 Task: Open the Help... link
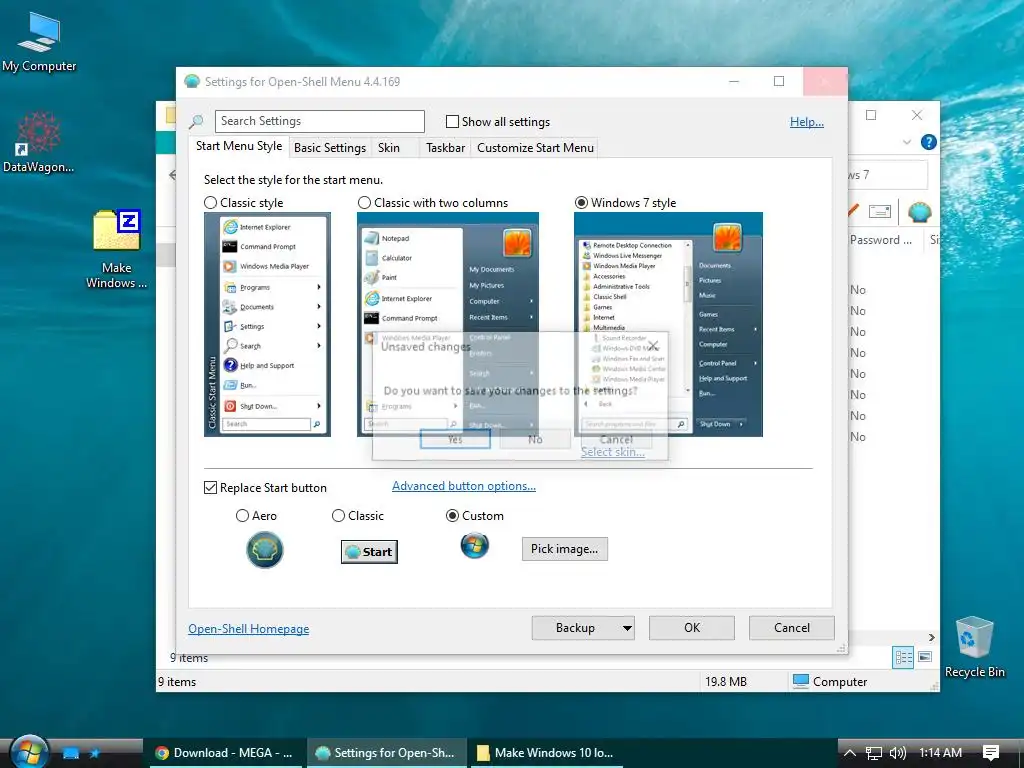click(807, 122)
